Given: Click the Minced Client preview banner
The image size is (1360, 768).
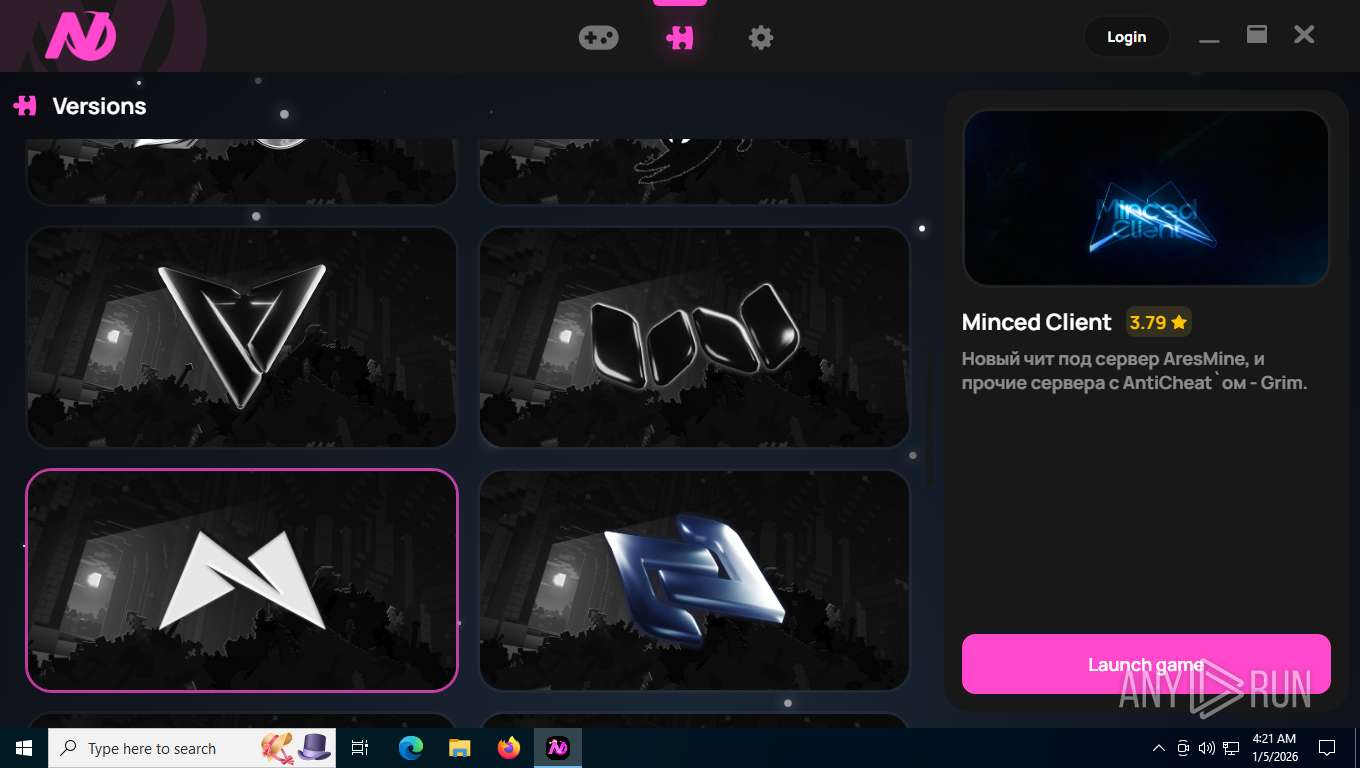Looking at the screenshot, I should (x=1146, y=198).
